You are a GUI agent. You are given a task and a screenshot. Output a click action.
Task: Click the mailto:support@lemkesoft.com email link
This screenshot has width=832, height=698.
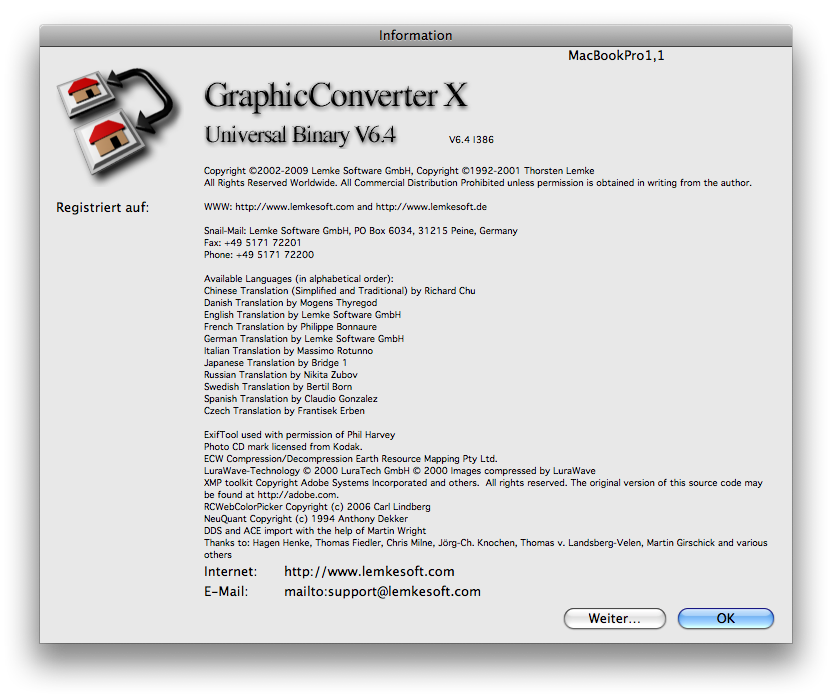click(x=382, y=591)
